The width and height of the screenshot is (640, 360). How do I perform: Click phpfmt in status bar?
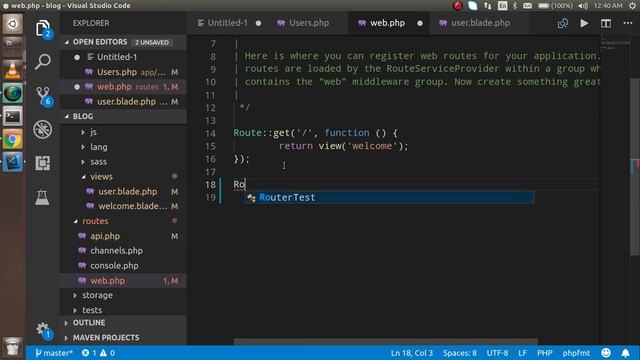click(576, 353)
